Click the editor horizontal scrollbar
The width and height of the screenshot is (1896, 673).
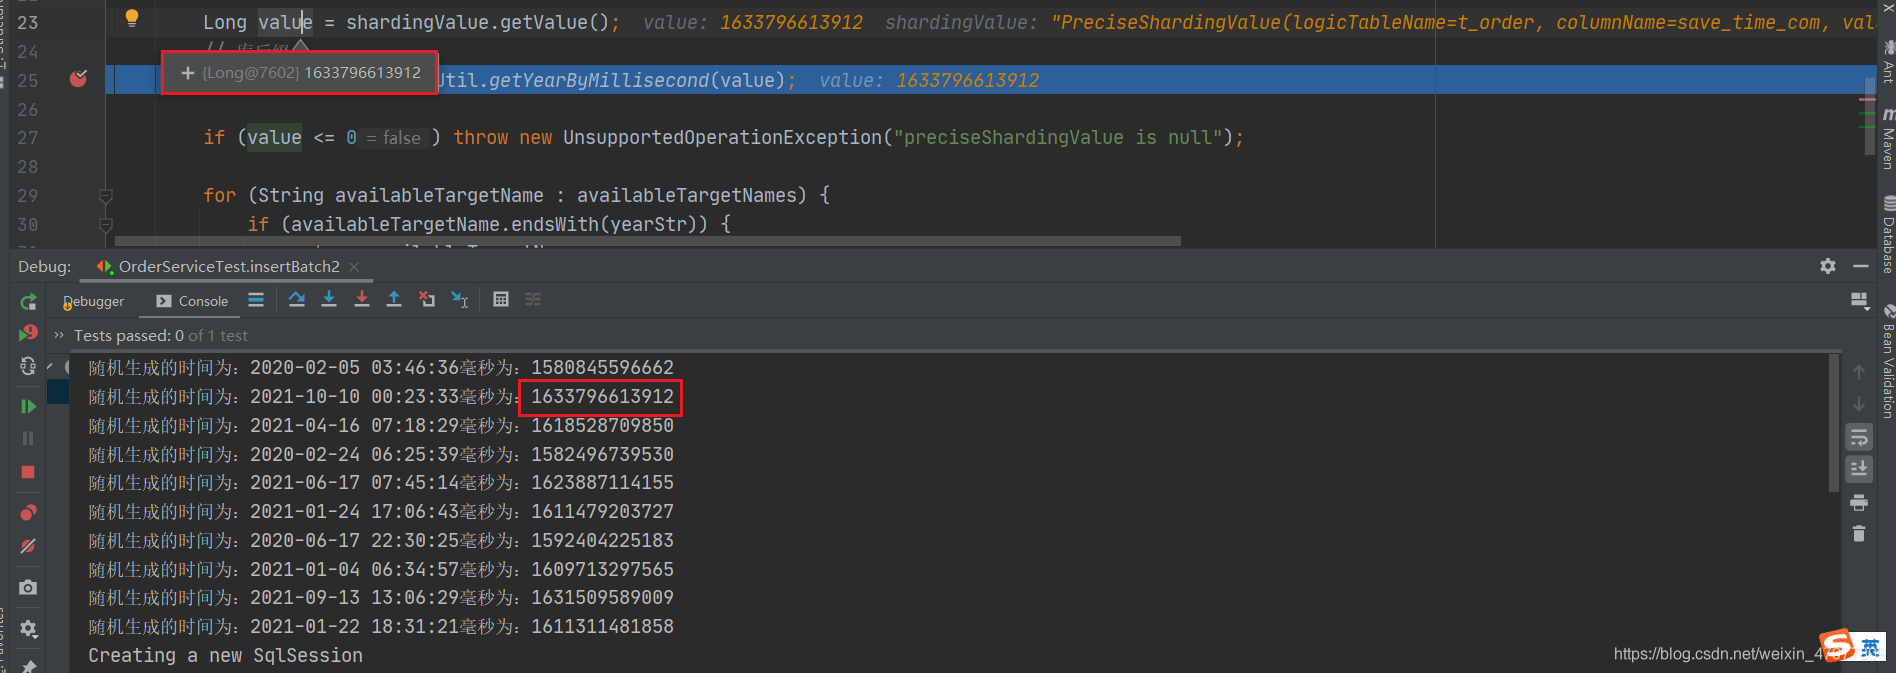tap(648, 241)
